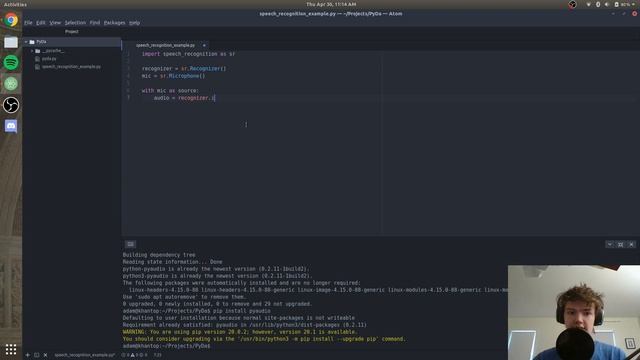Image resolution: width=640 pixels, height=360 pixels.
Task: Show applications grid in the dock
Action: [x=11, y=349]
